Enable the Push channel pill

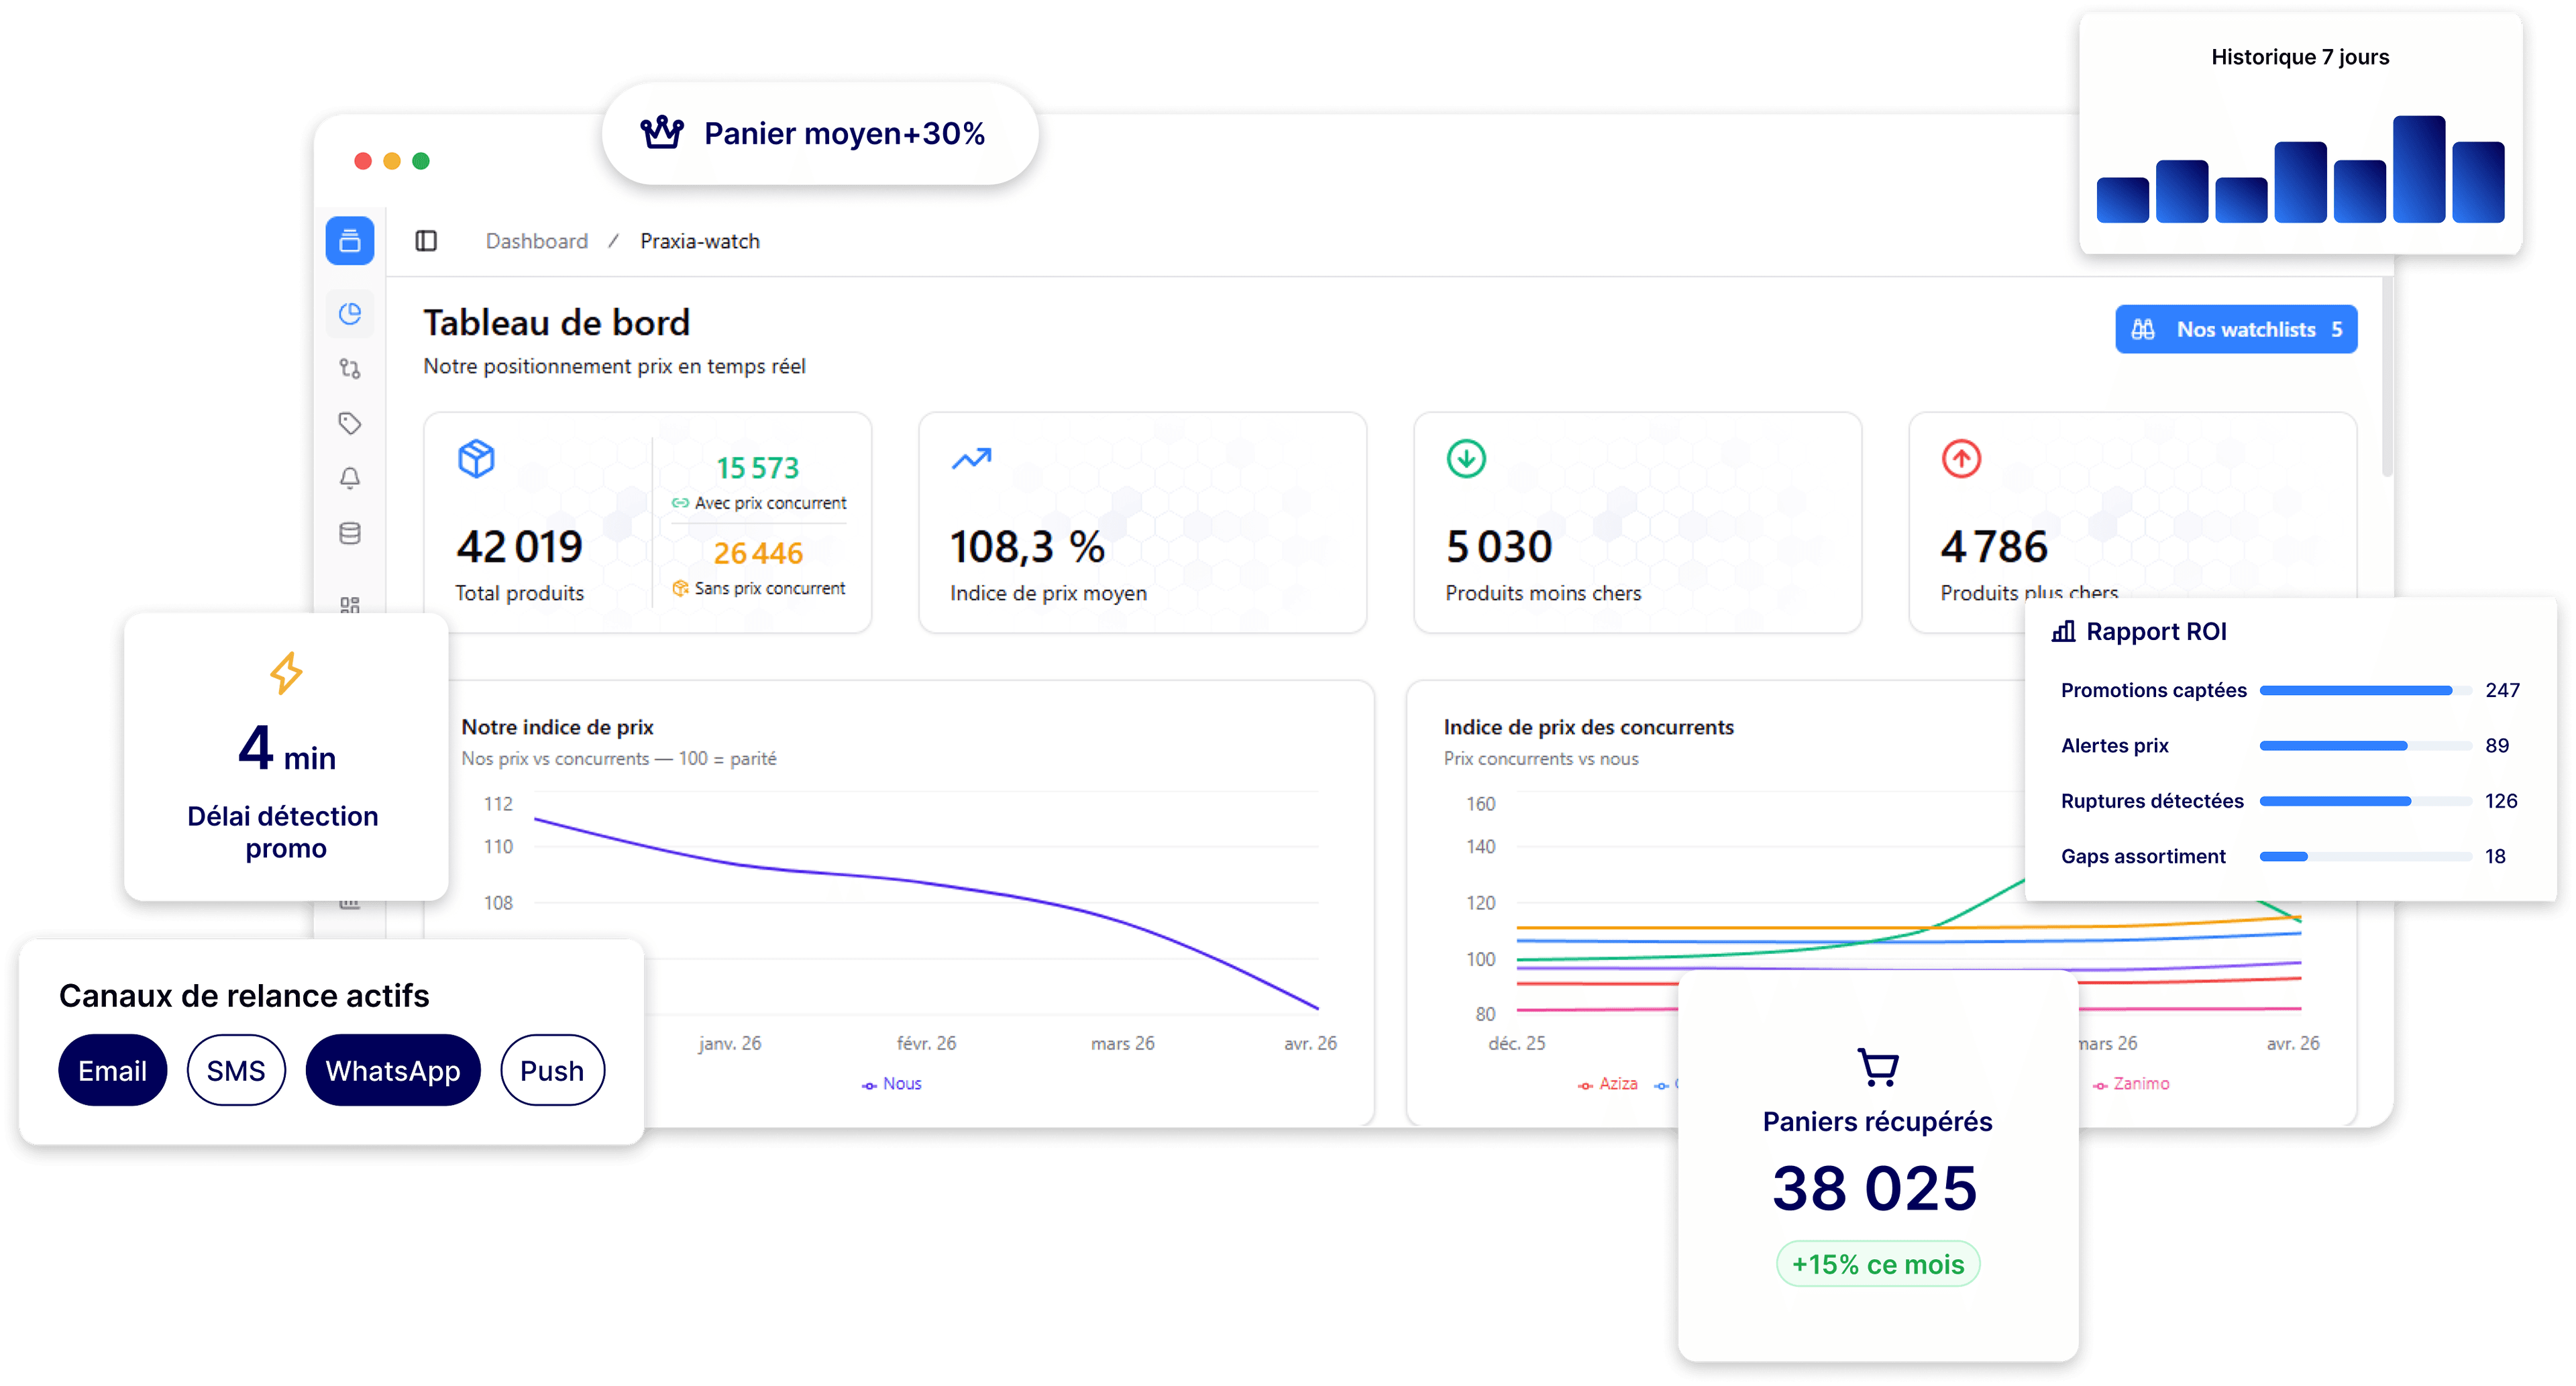[x=552, y=1070]
